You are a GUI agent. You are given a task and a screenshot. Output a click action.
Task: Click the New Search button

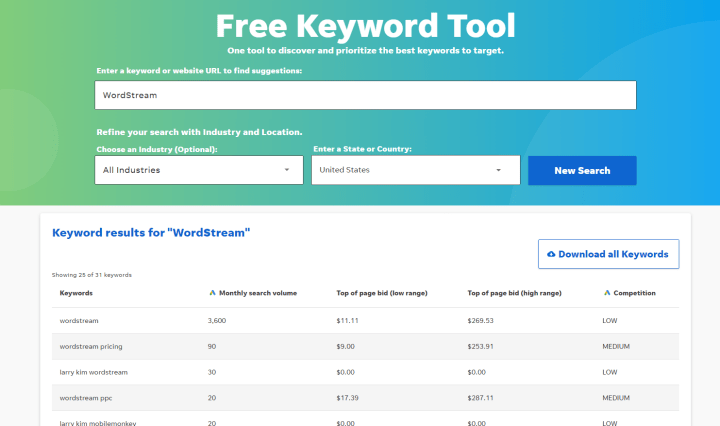[x=582, y=170]
